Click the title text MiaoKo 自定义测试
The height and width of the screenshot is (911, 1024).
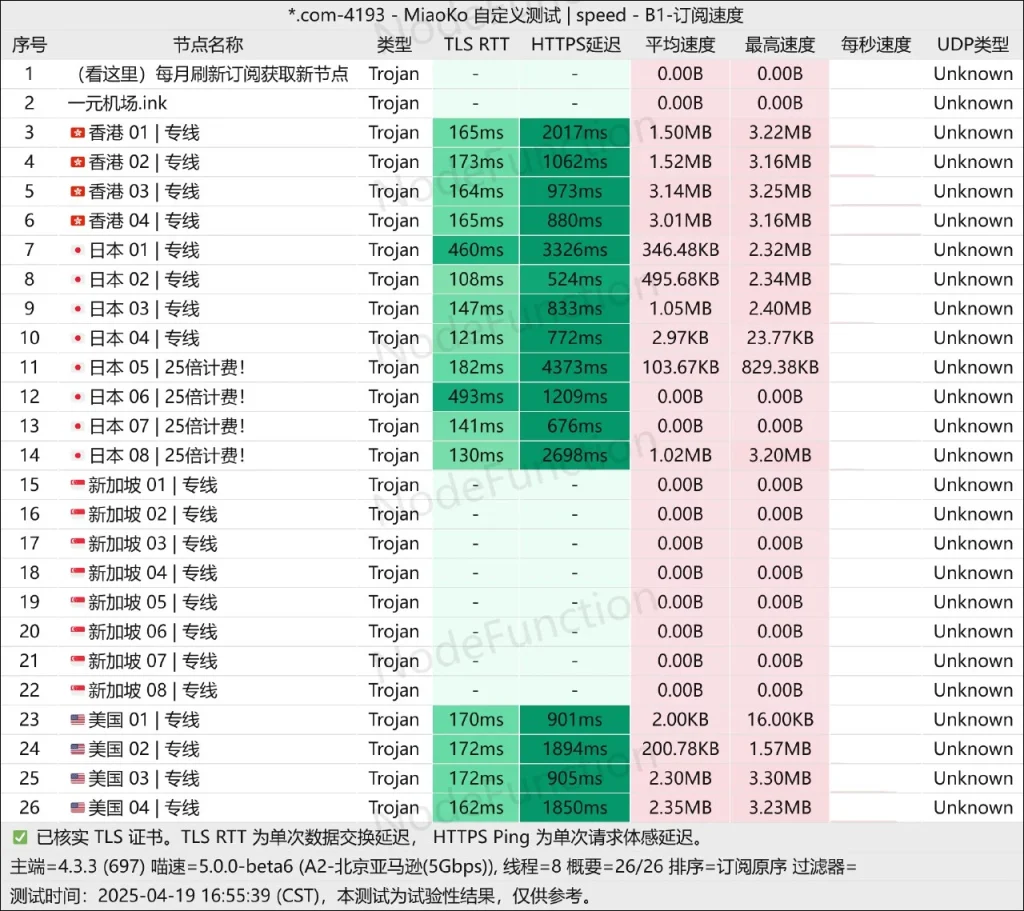tap(482, 15)
